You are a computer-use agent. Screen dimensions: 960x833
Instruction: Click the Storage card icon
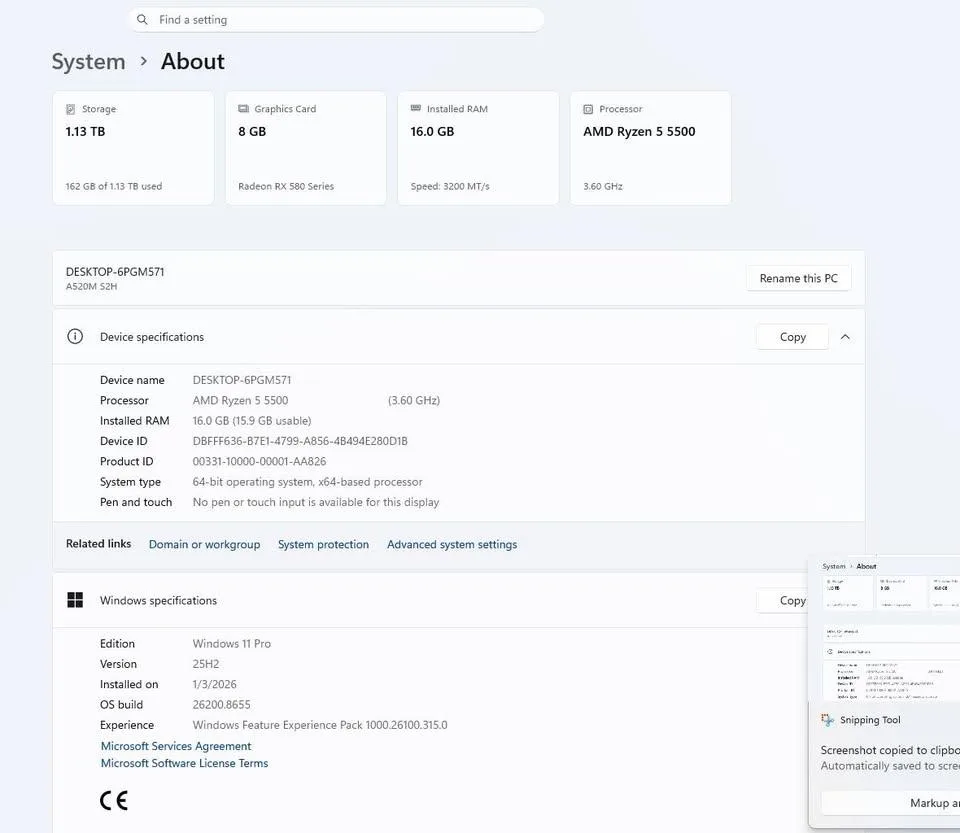70,109
